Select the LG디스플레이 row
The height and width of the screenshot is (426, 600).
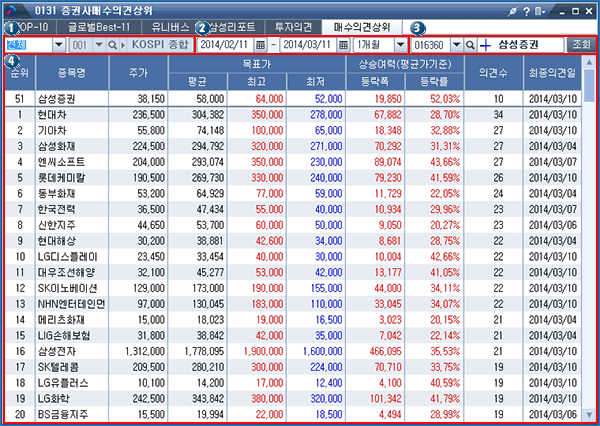pos(293,256)
